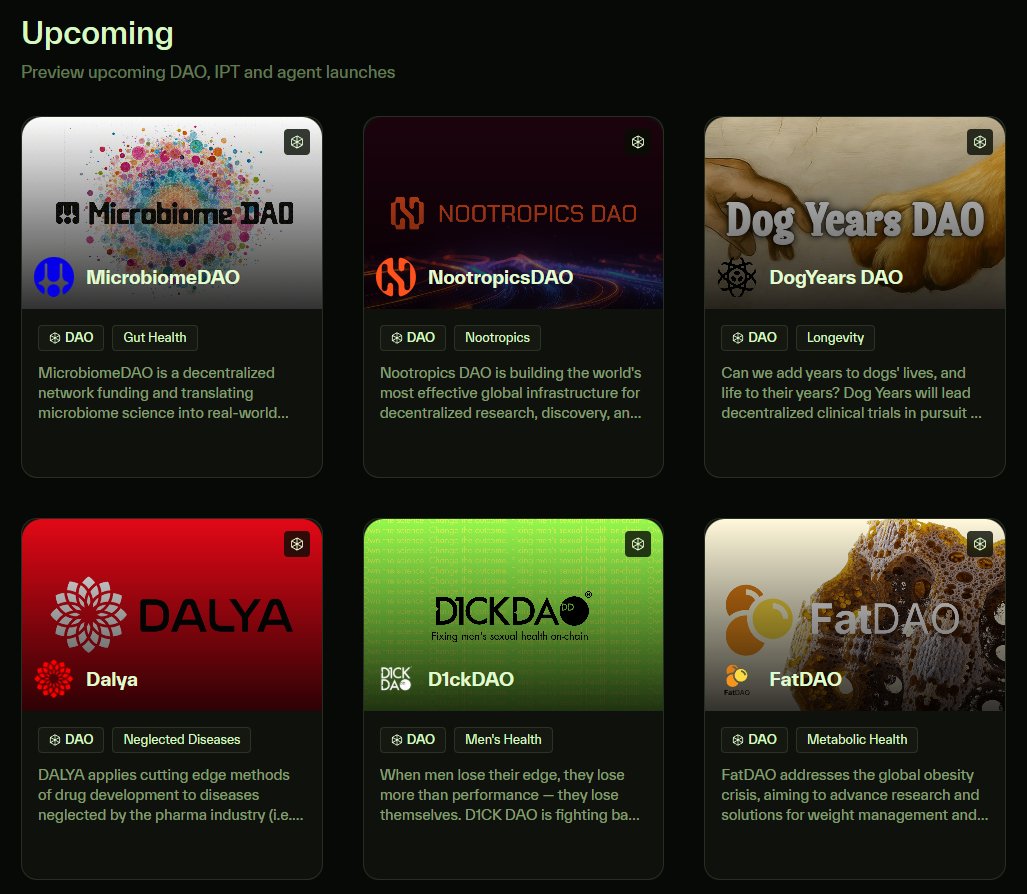Image resolution: width=1027 pixels, height=894 pixels.
Task: Click the FatDAO obesity description text
Action: [x=855, y=794]
